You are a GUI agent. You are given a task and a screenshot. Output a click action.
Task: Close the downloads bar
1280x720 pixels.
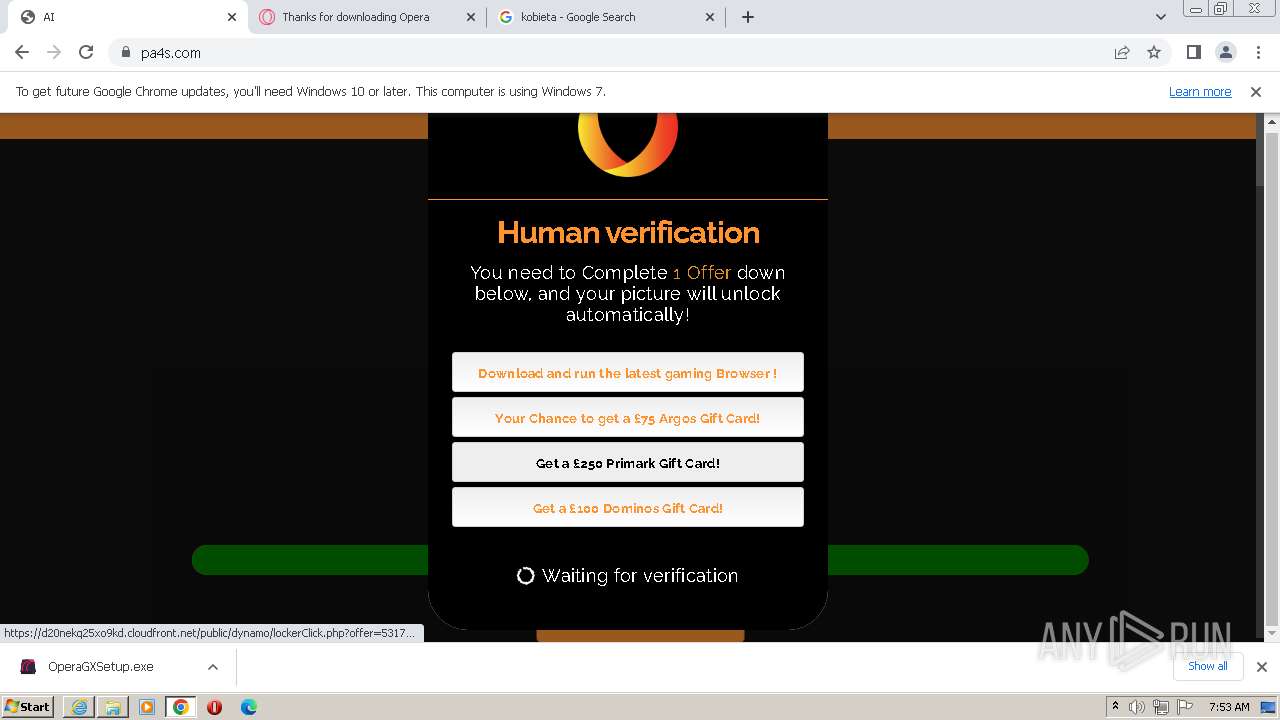(x=1261, y=666)
